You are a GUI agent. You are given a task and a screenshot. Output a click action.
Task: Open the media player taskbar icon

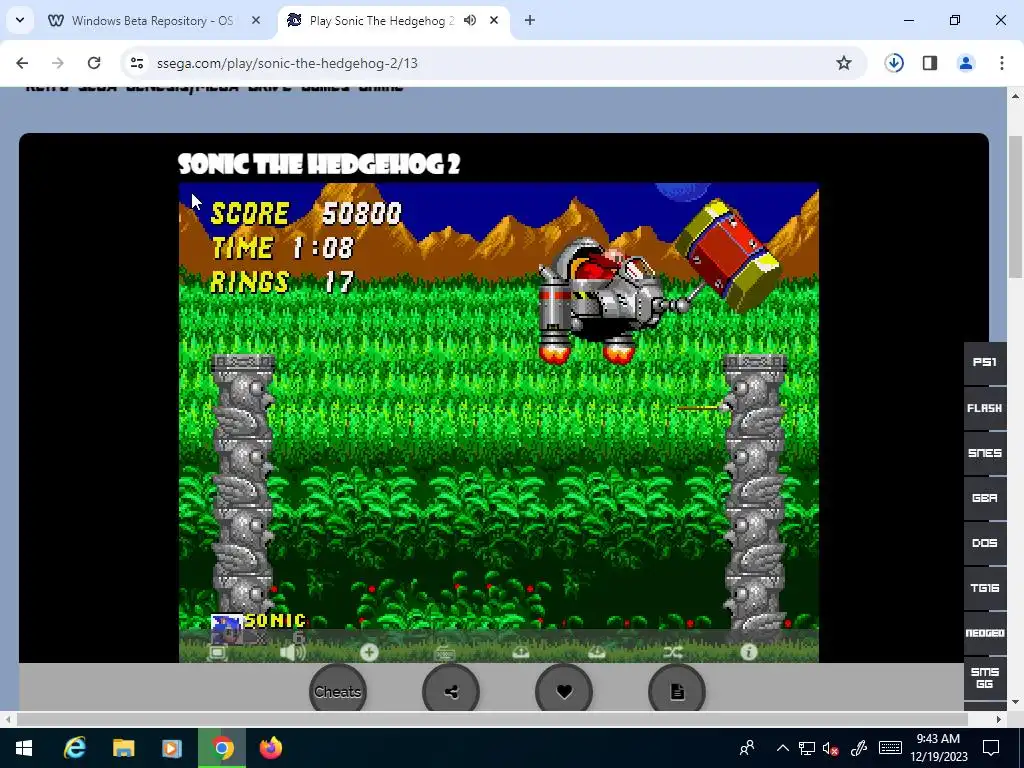click(172, 748)
